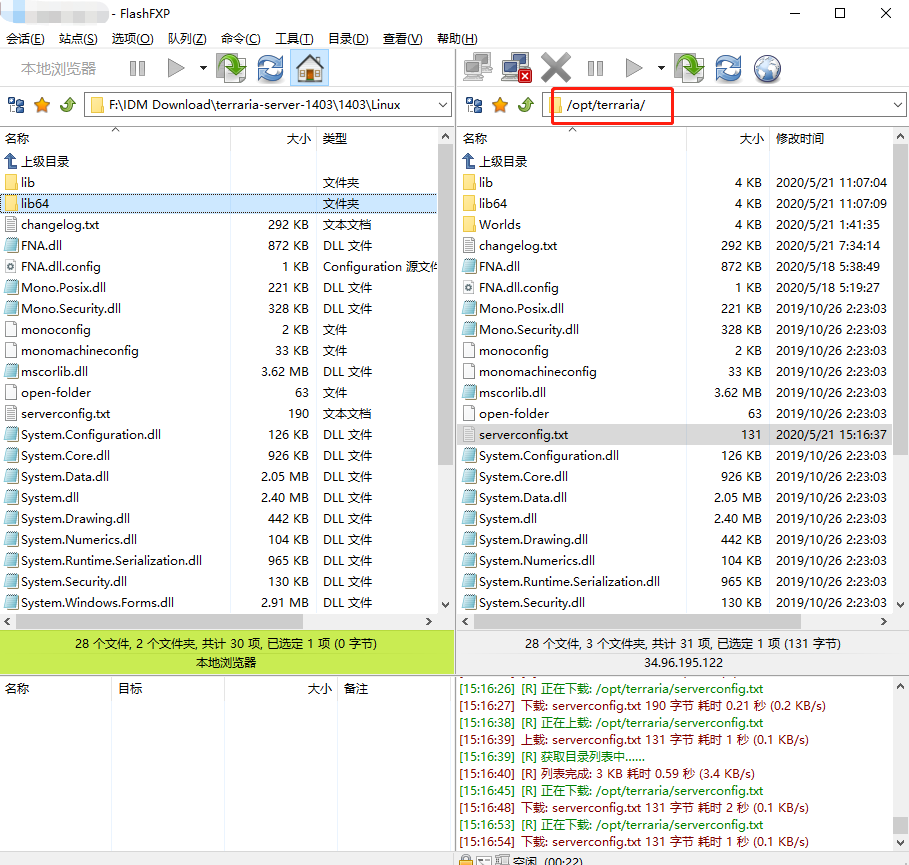Screen dimensions: 909x865
Task: Sort local list by 类型 column header
Action: 377,139
